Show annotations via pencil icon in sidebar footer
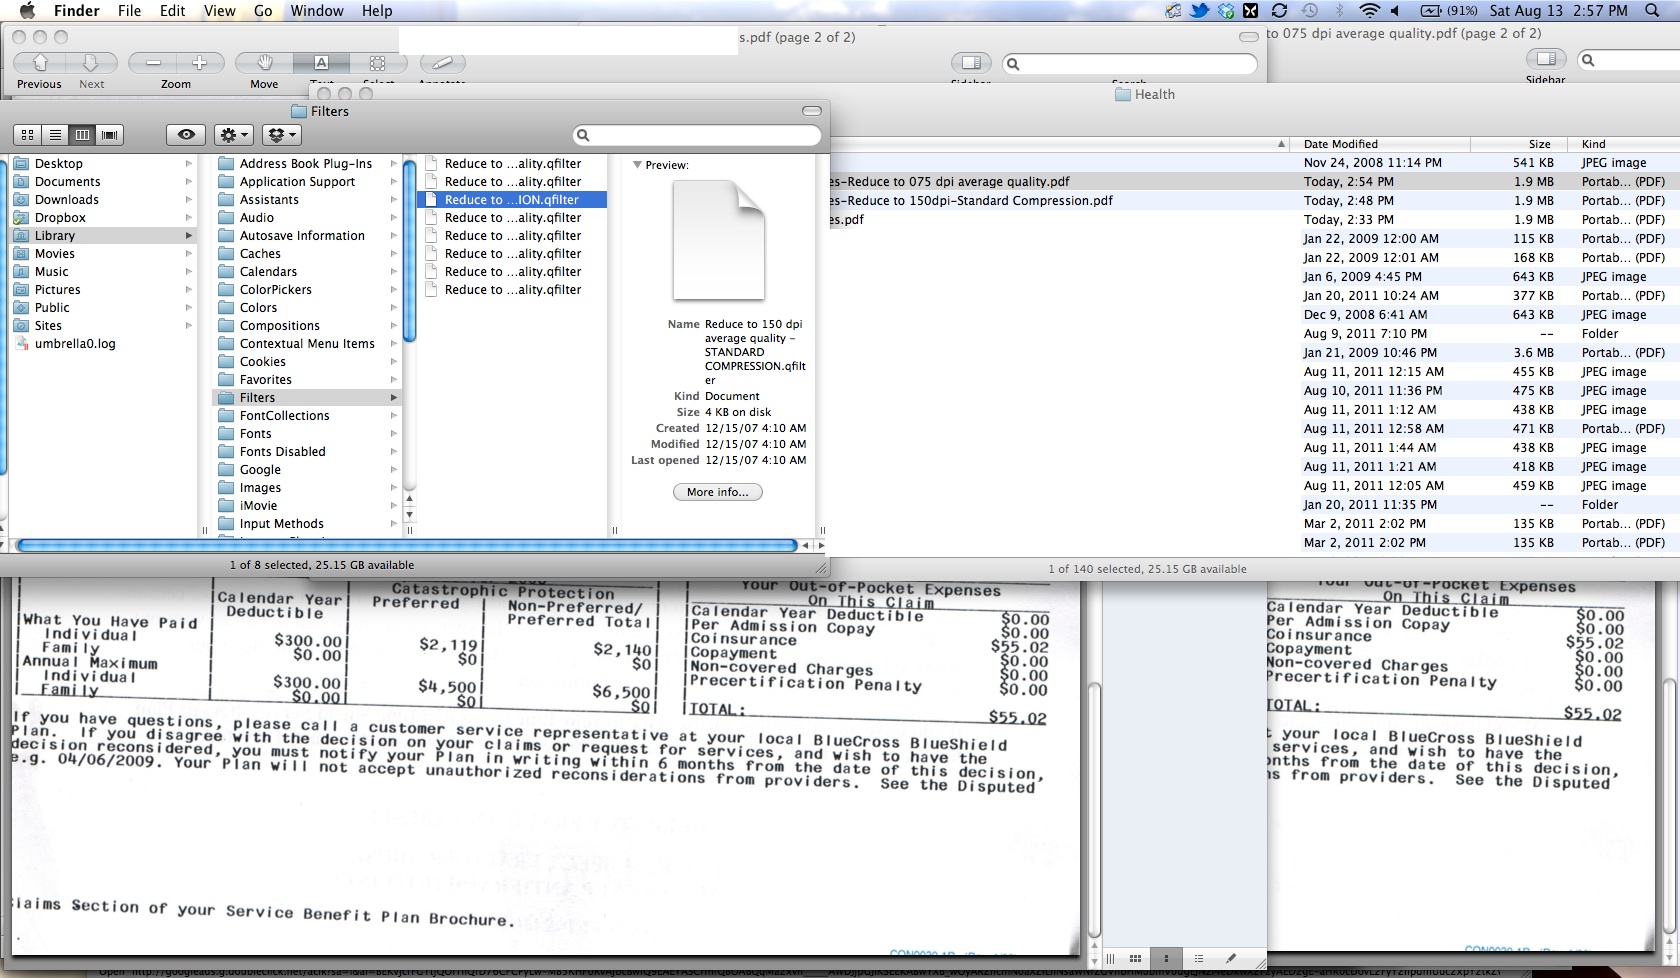 [1231, 959]
